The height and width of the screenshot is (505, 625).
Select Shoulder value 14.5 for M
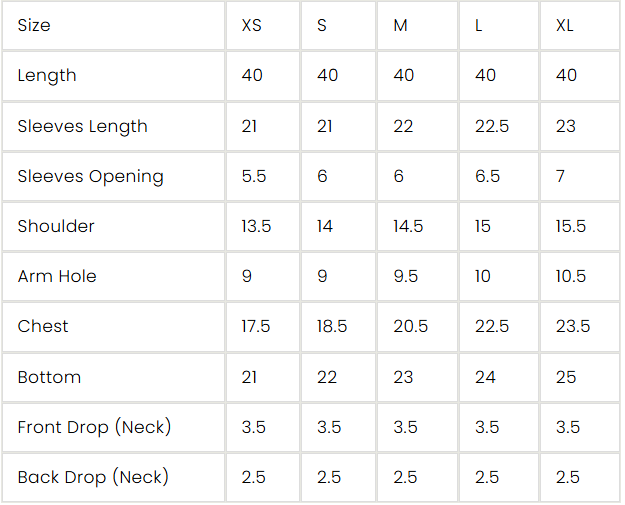tap(408, 226)
